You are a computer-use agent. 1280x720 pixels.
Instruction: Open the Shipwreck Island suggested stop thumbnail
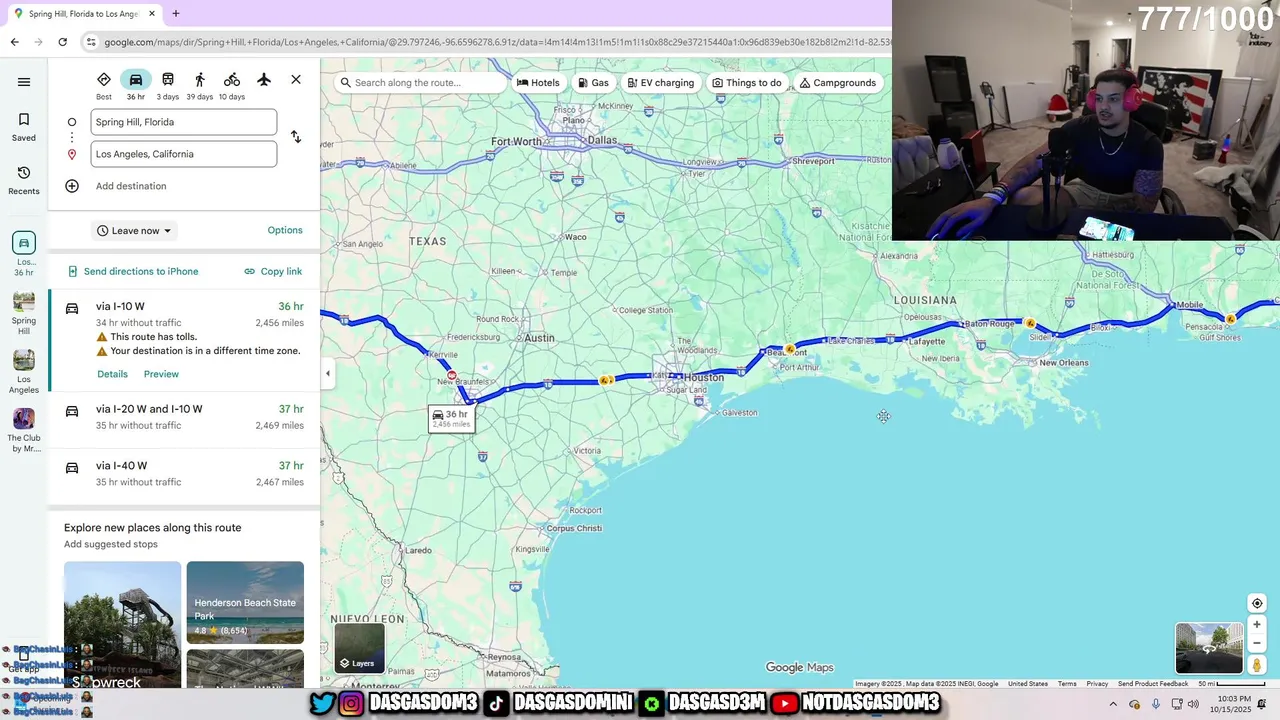[x=122, y=625]
